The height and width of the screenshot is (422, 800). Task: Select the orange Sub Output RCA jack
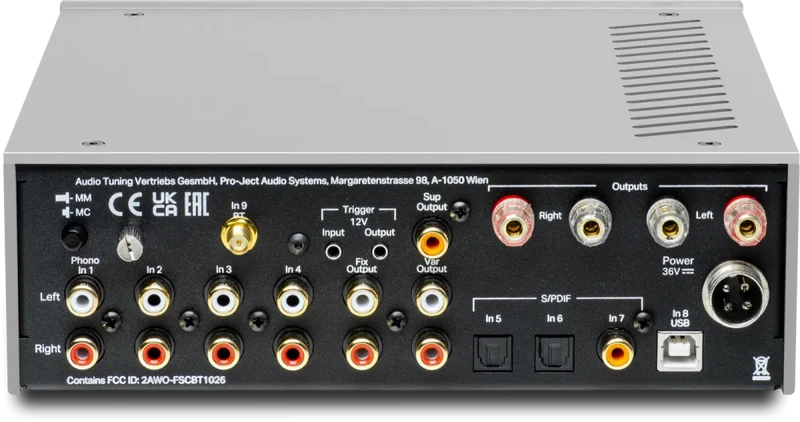coord(433,239)
